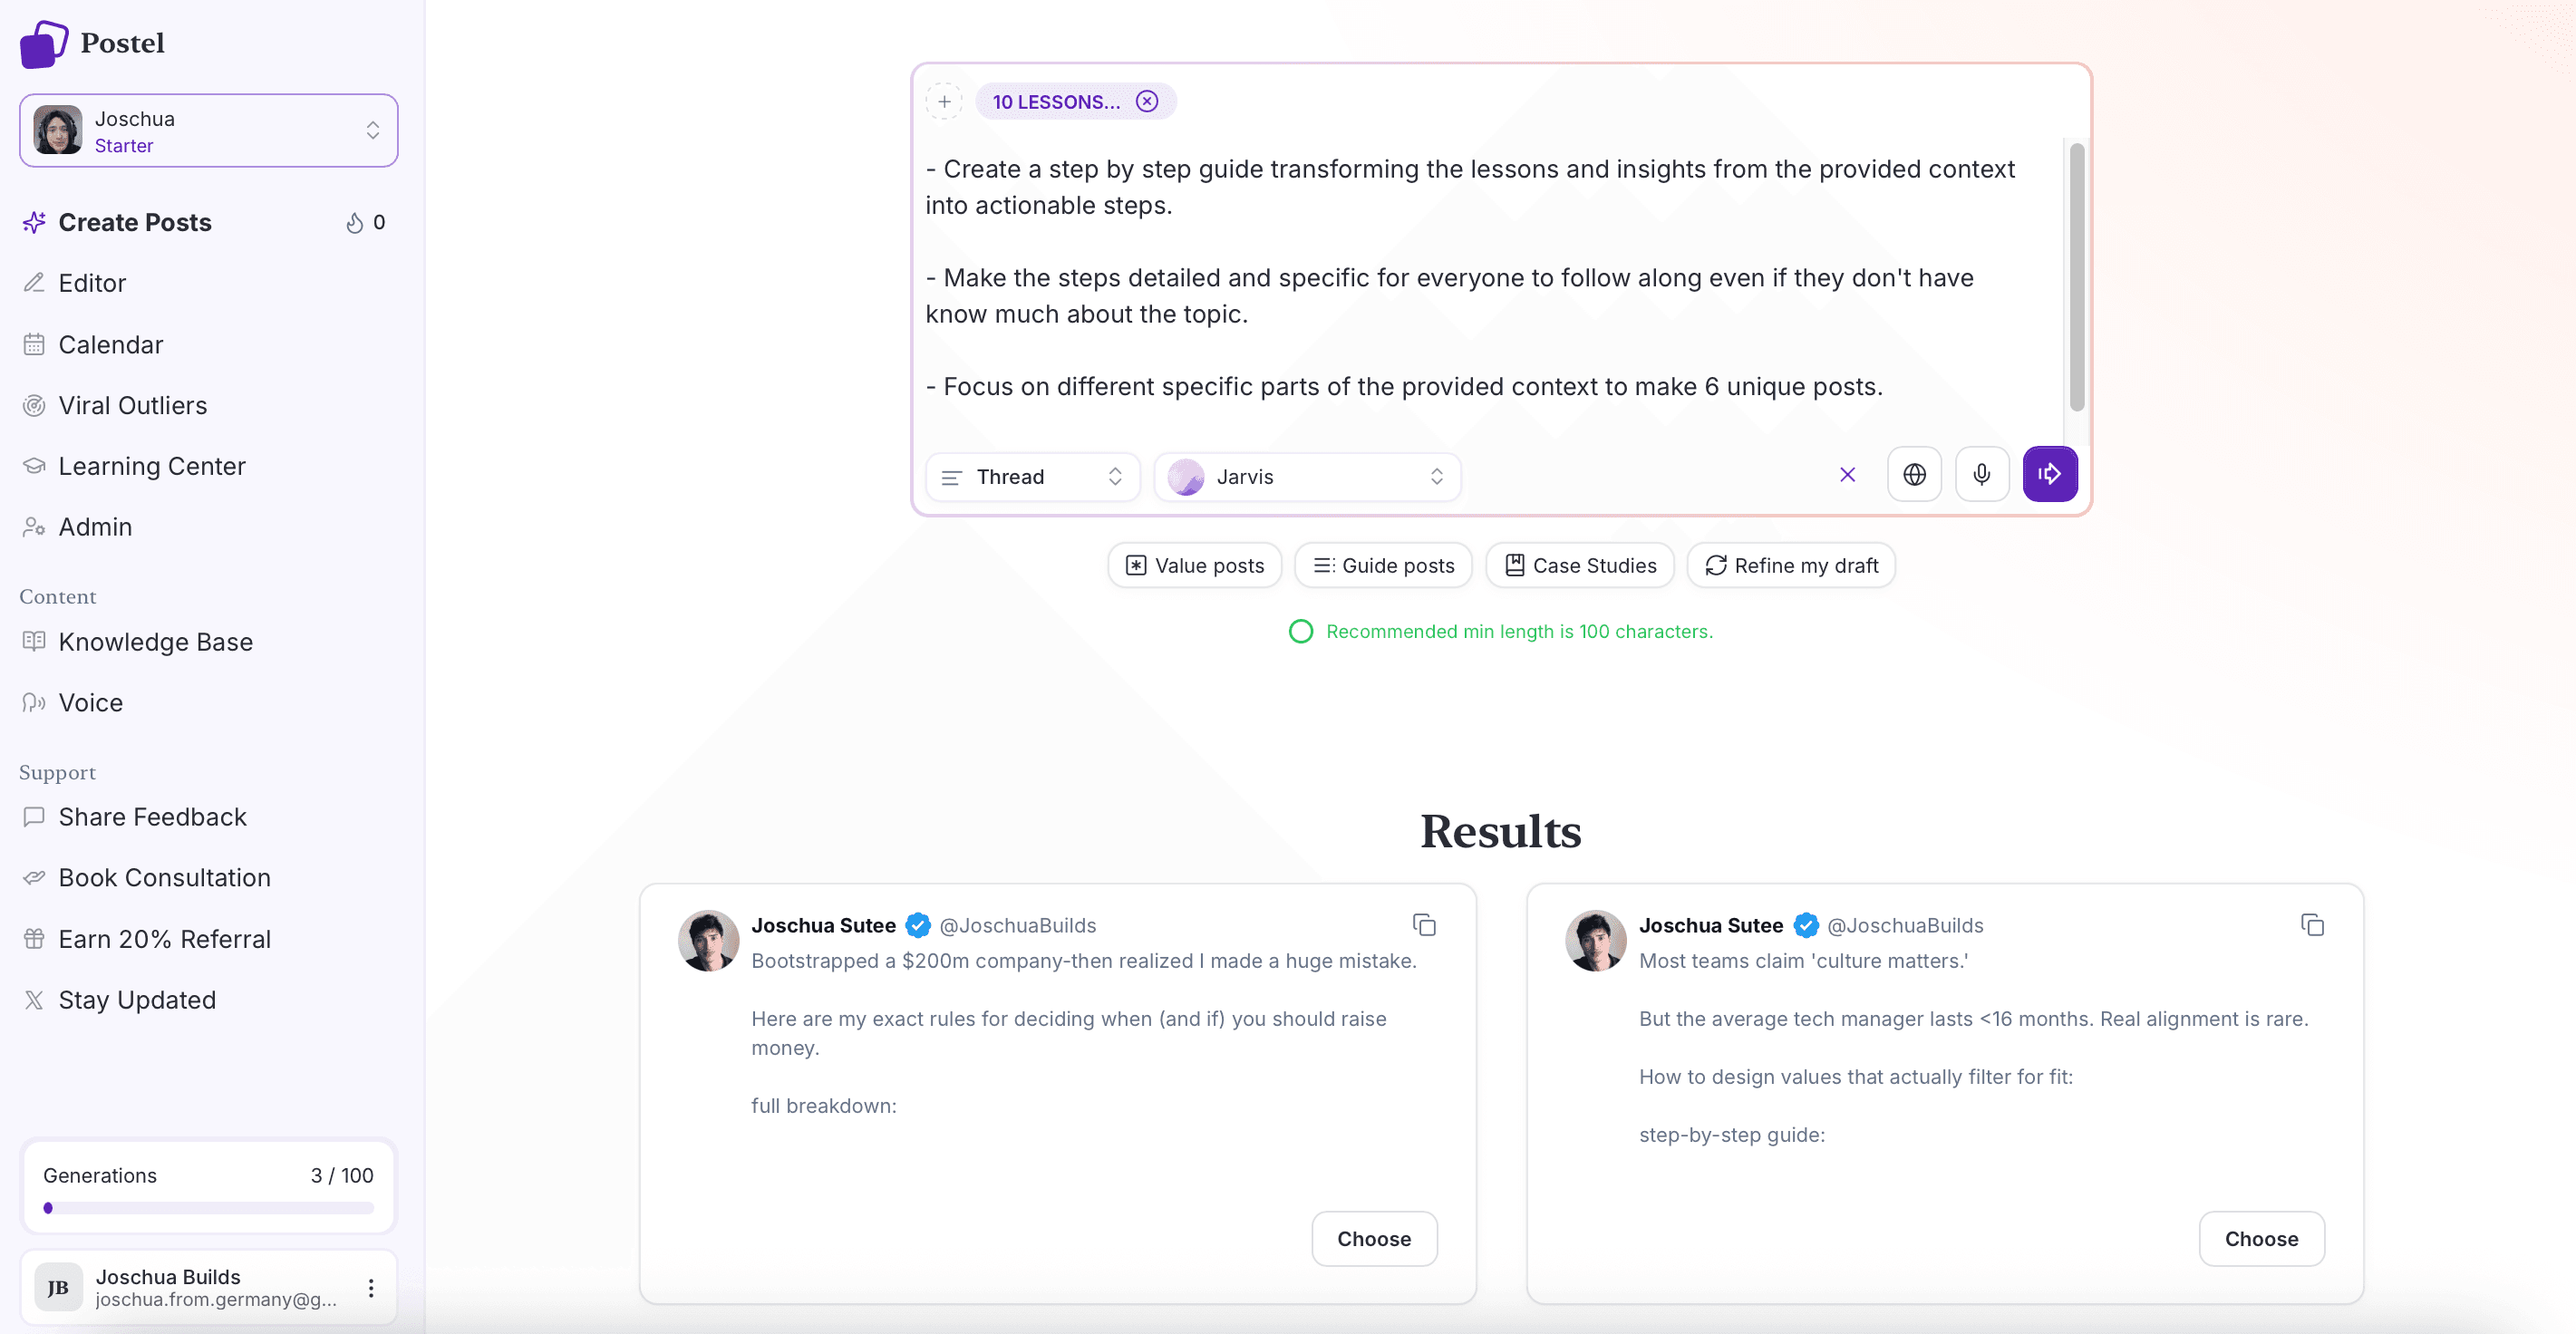Click the Generations usage progress bar

click(208, 1208)
